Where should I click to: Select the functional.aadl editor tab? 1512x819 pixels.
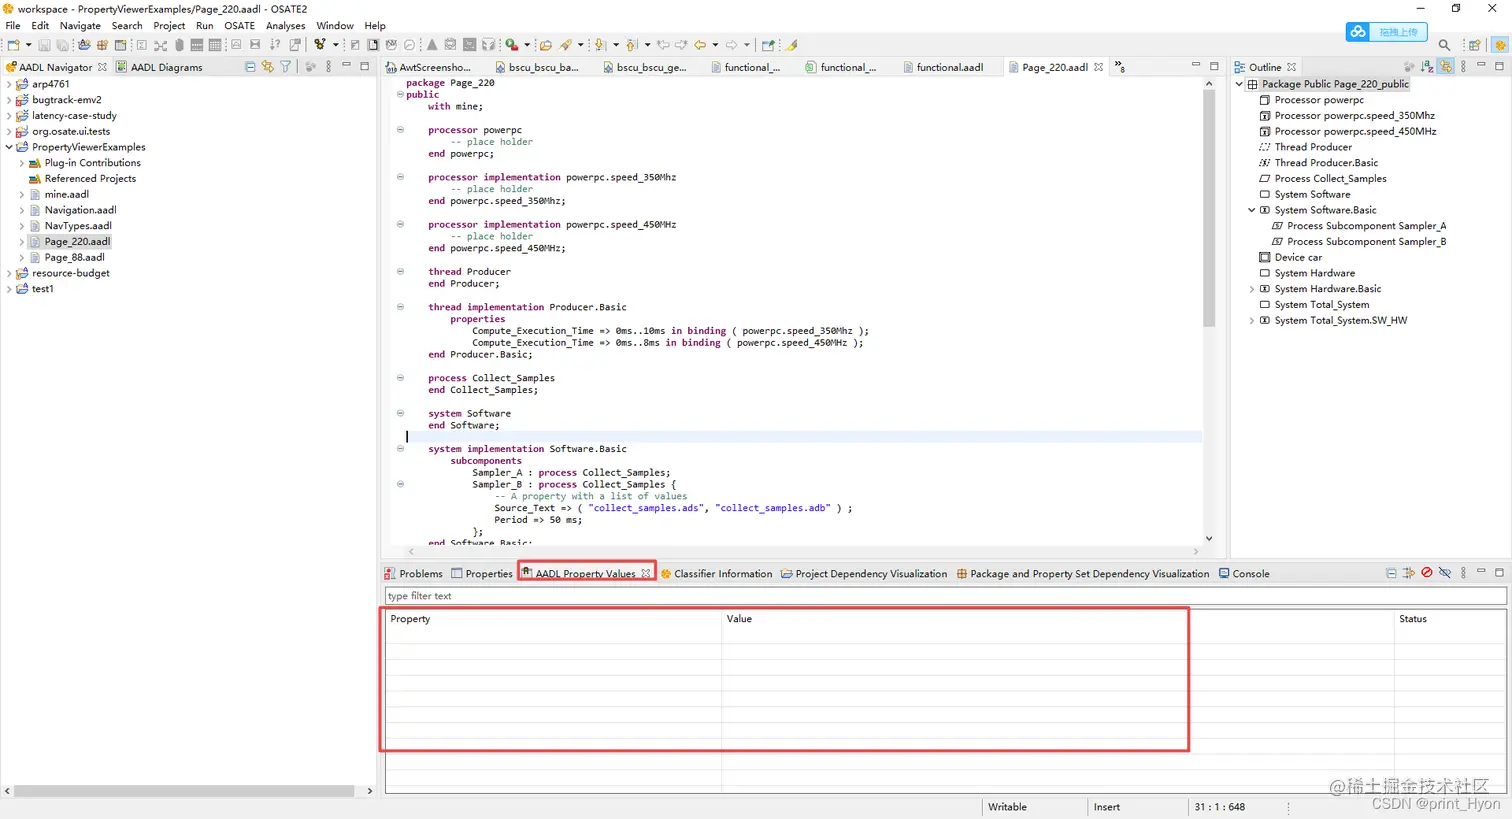coord(943,67)
